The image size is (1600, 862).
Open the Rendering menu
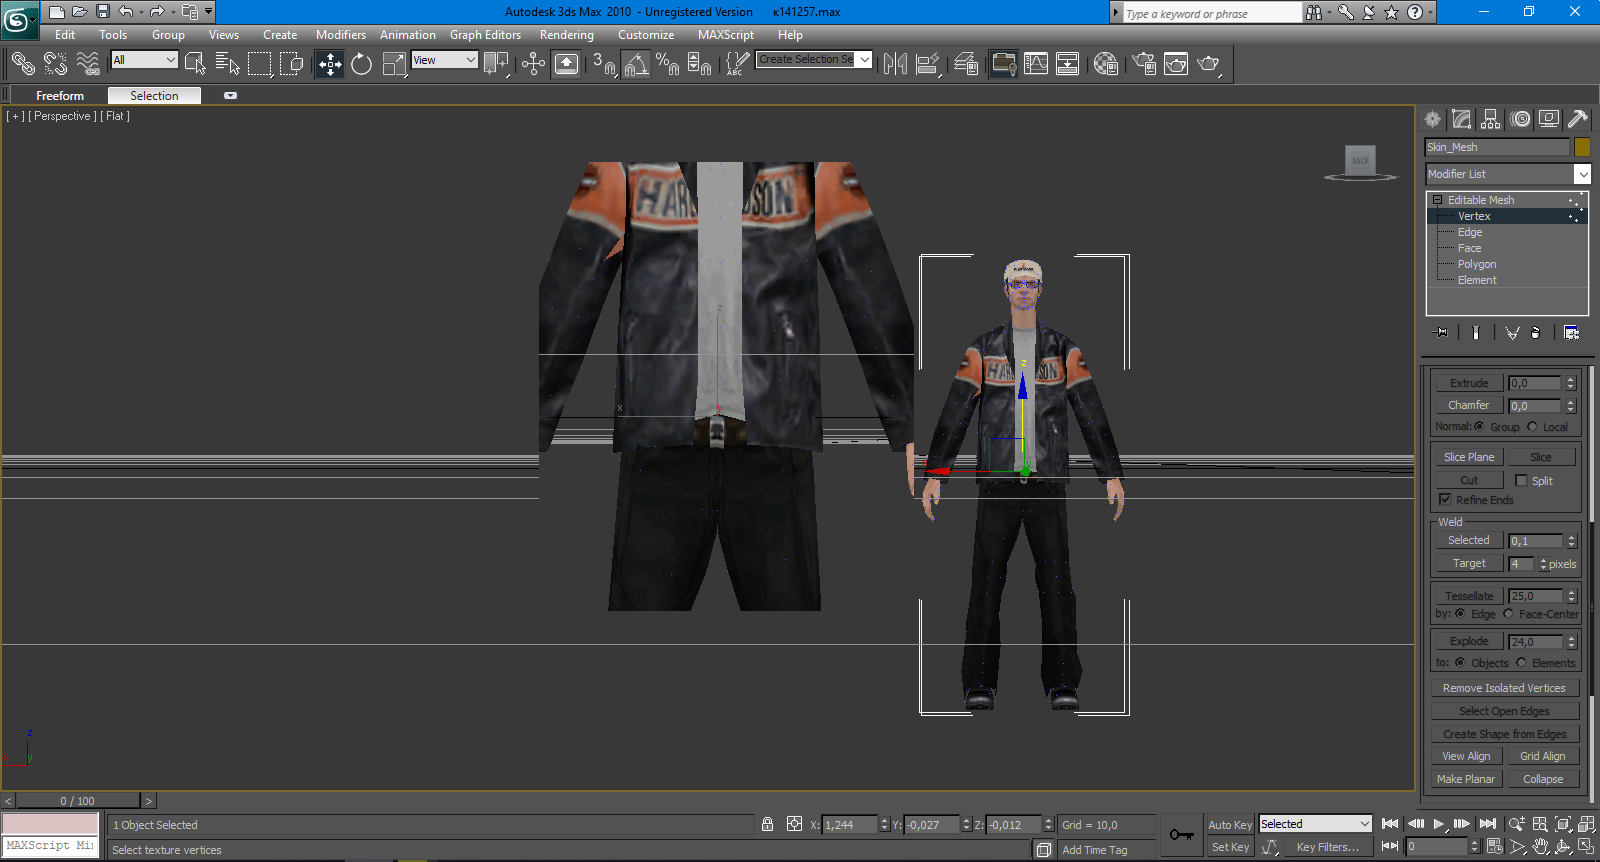[x=566, y=35]
